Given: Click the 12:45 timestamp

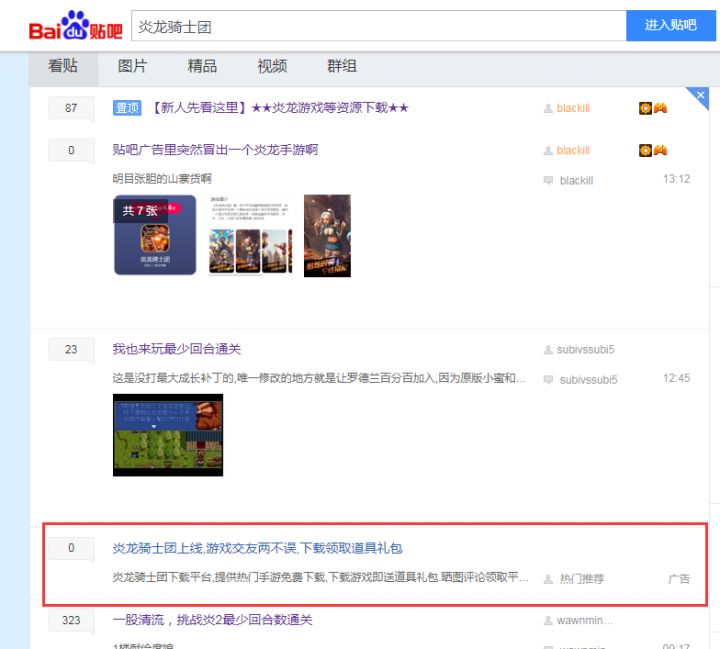Looking at the screenshot, I should click(x=676, y=378).
